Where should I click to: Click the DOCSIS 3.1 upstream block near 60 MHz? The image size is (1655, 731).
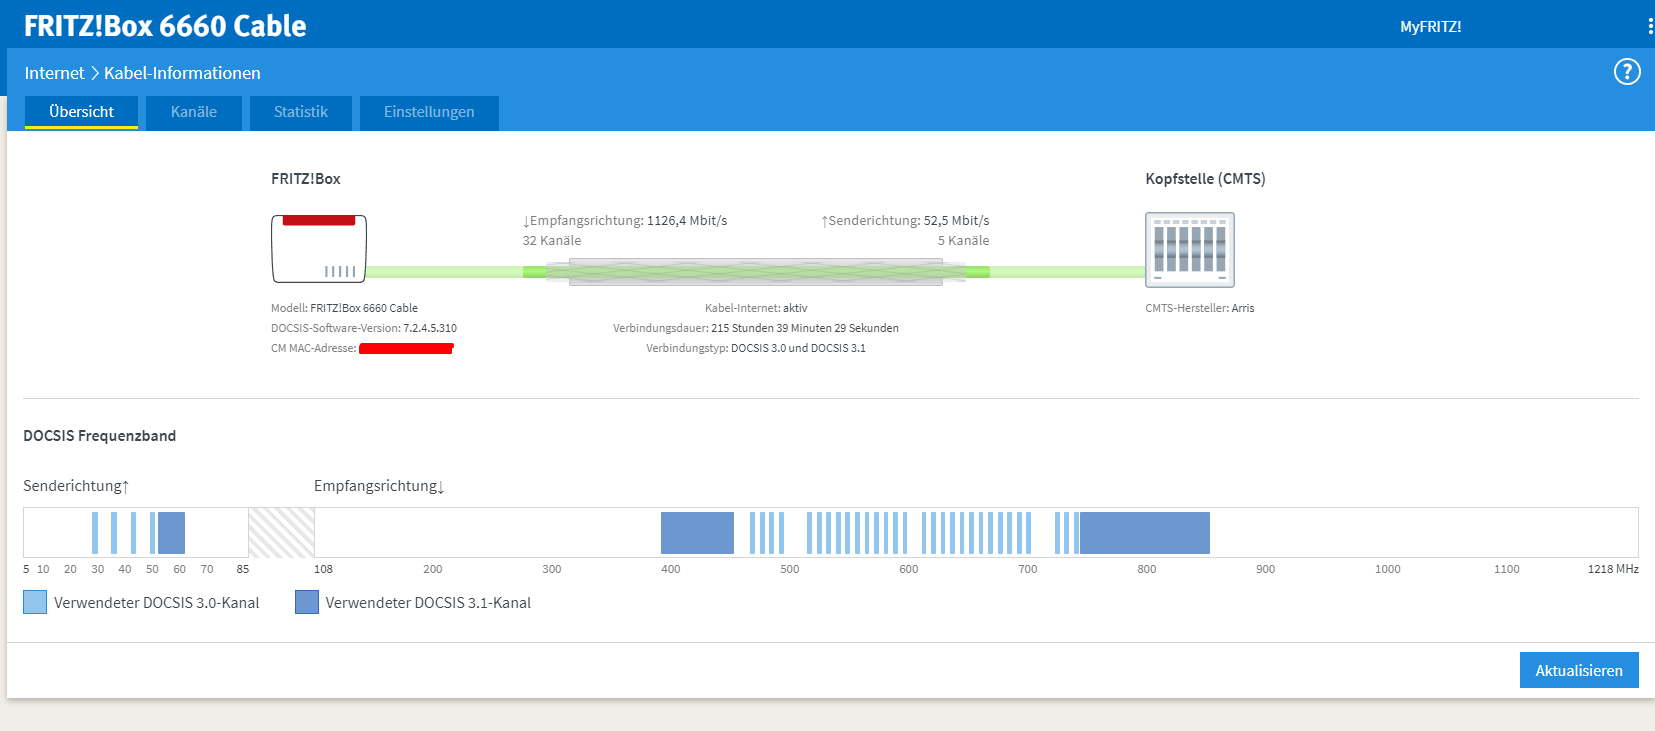(171, 533)
